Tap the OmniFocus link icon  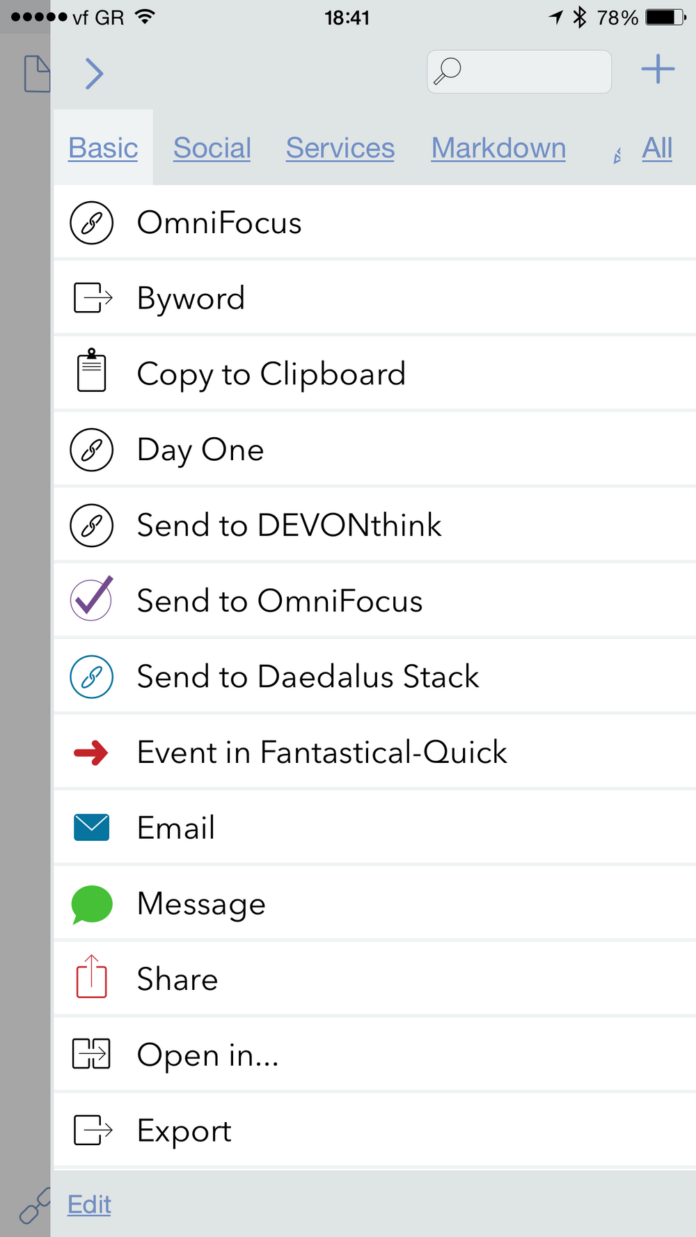point(91,223)
